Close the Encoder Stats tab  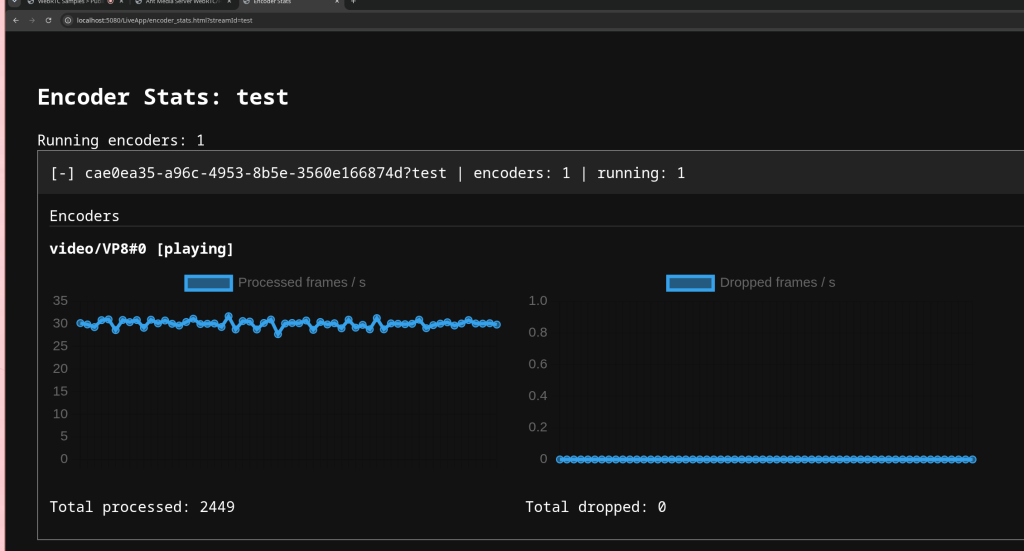[x=337, y=2]
